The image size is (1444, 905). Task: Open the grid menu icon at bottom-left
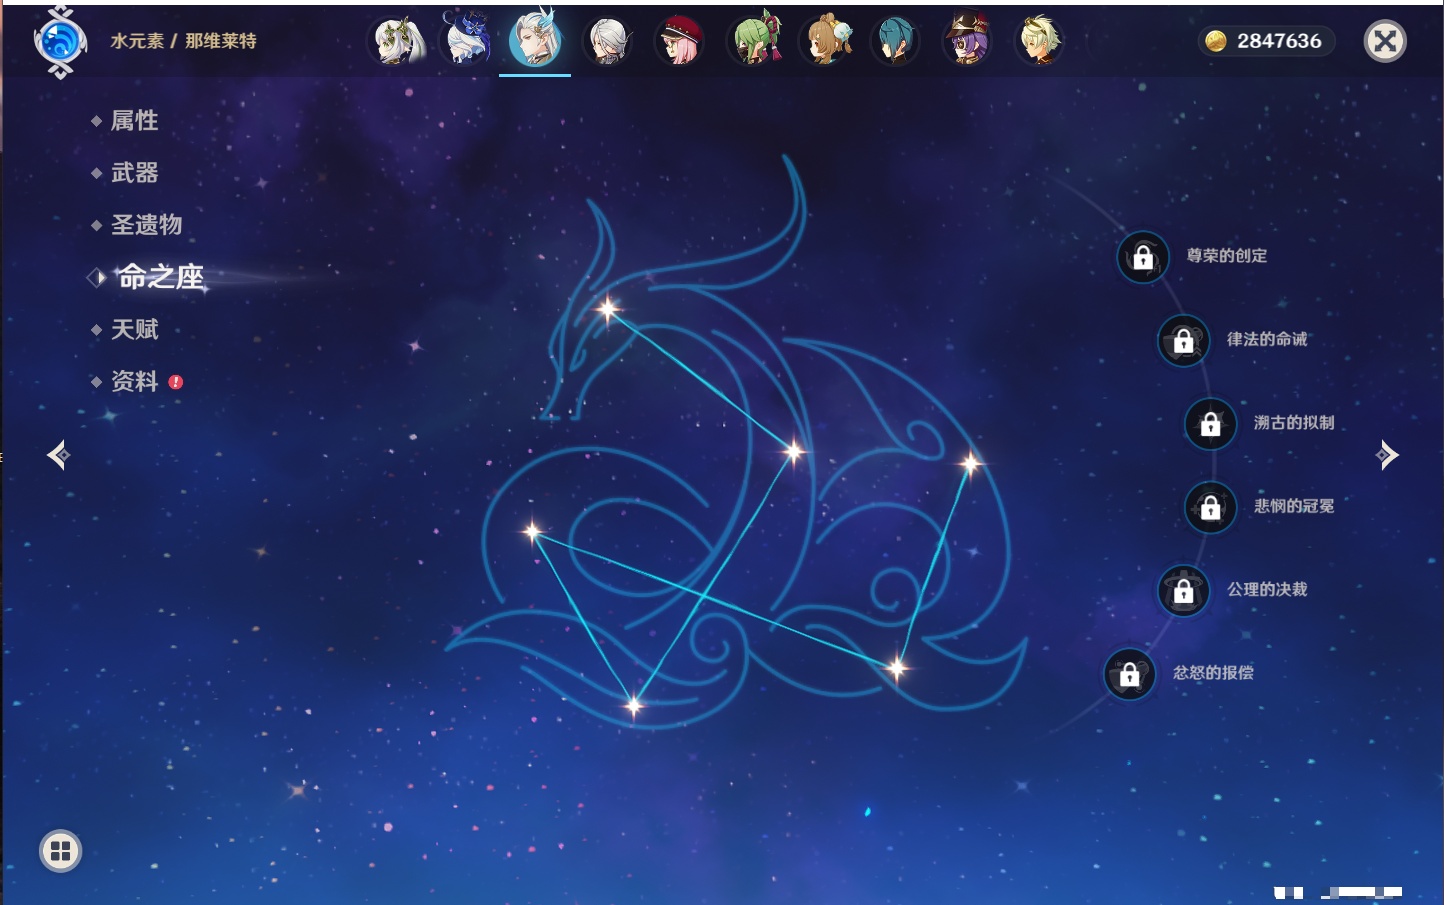point(60,851)
